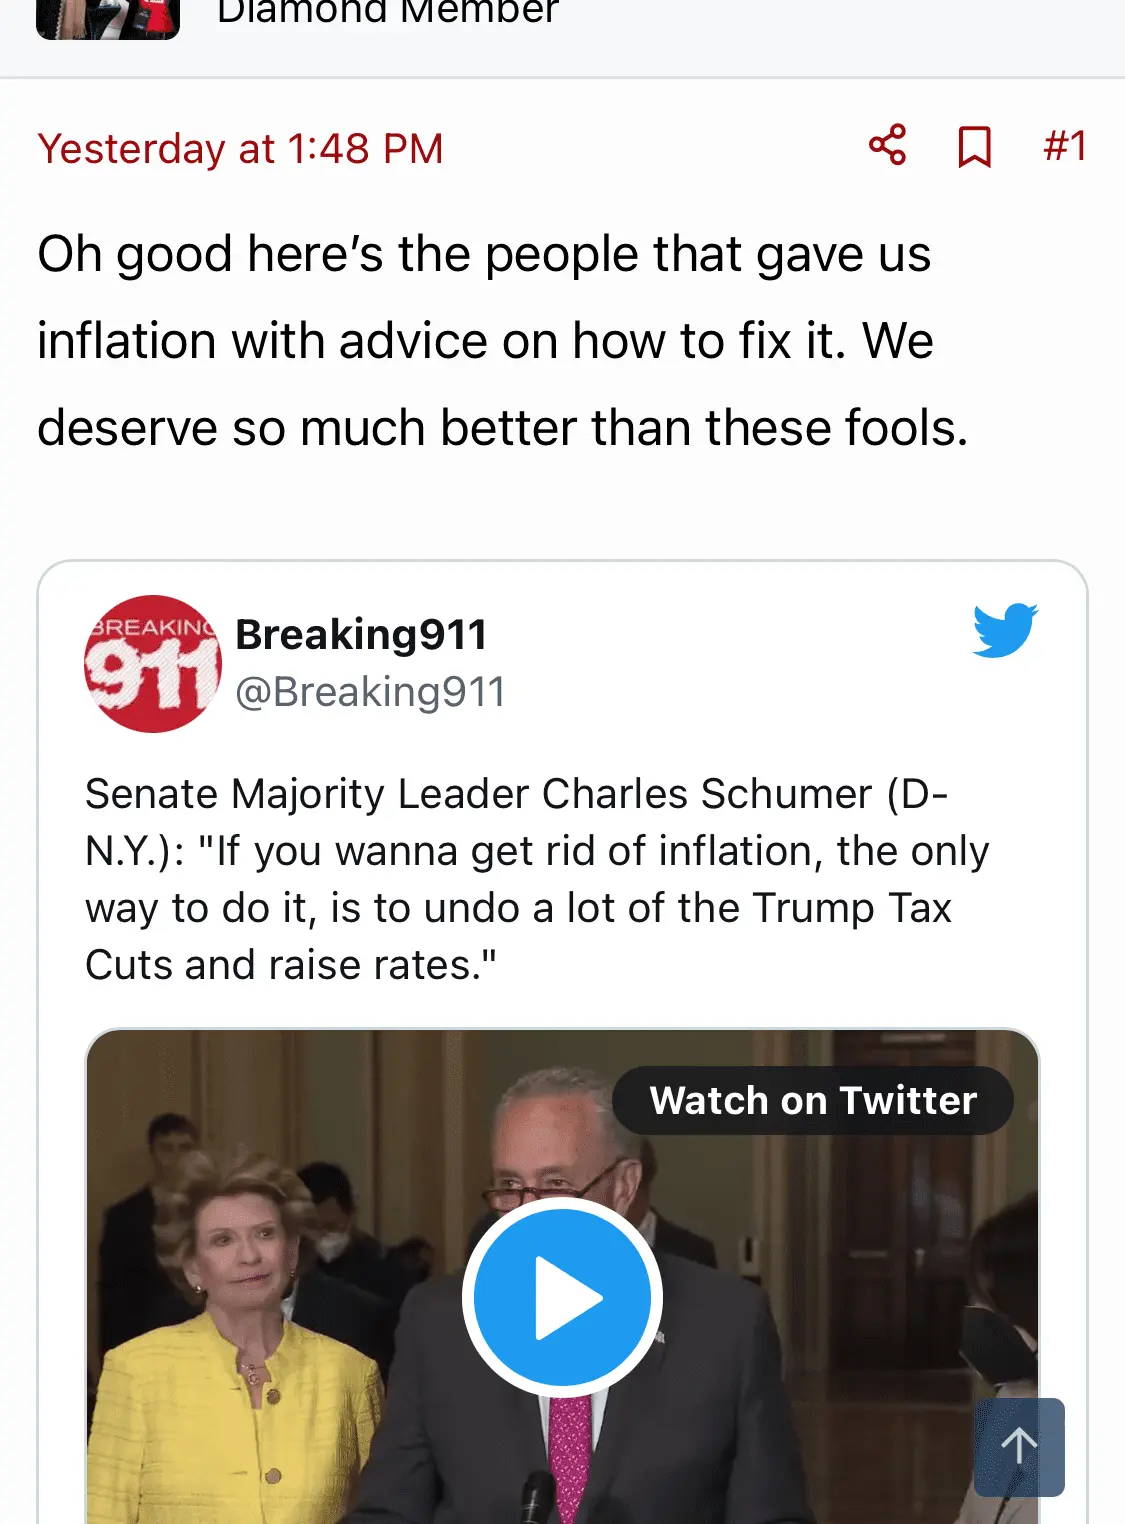Click 'Trump Tax' in the tweet text
This screenshot has width=1125, height=1524.
click(x=852, y=908)
